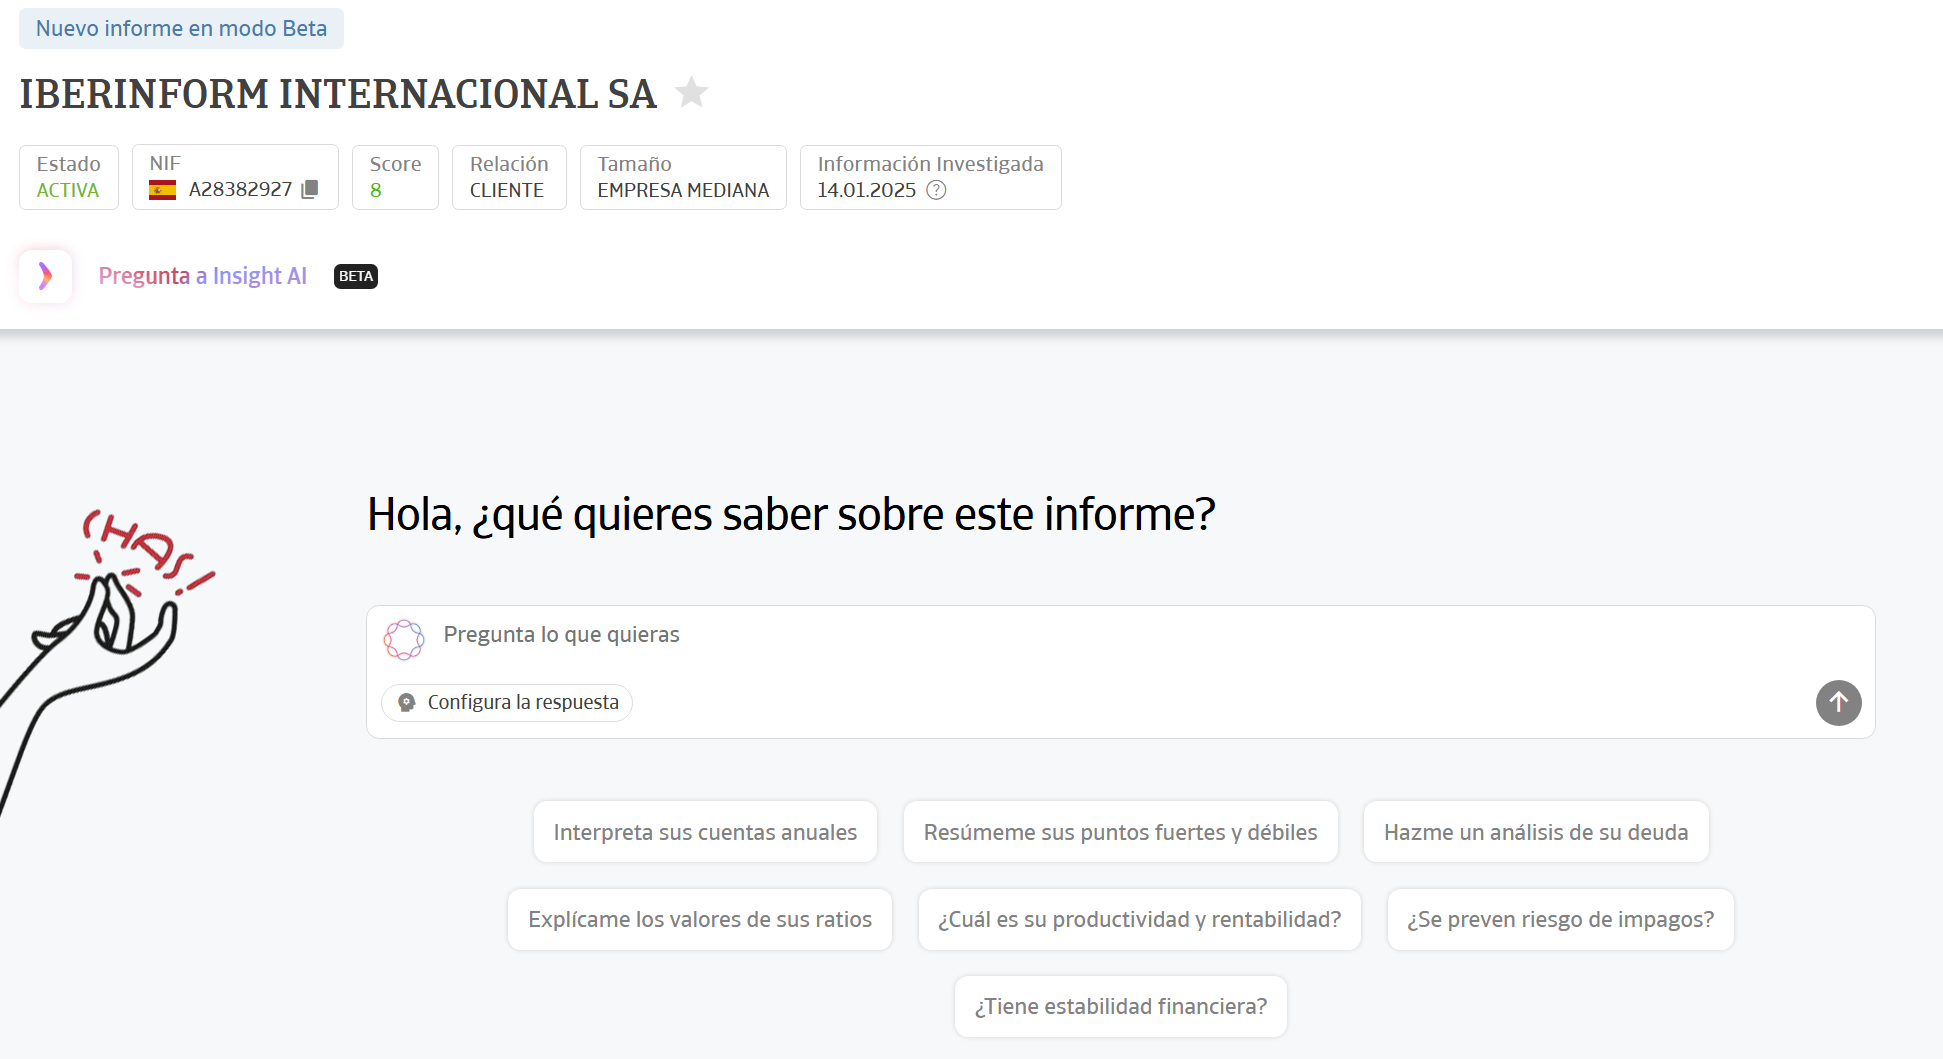The width and height of the screenshot is (1943, 1059).
Task: Select the Relación CLIENTE badge
Action: coord(509,177)
